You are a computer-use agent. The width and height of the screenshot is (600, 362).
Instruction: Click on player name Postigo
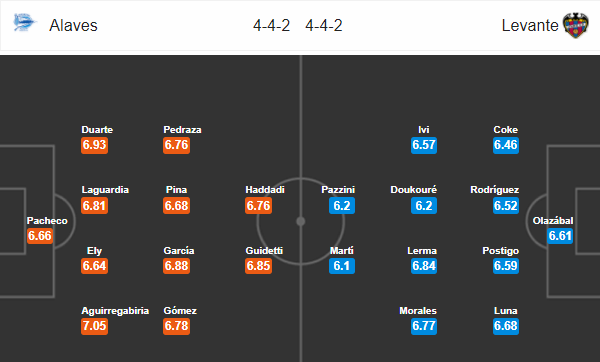click(501, 251)
